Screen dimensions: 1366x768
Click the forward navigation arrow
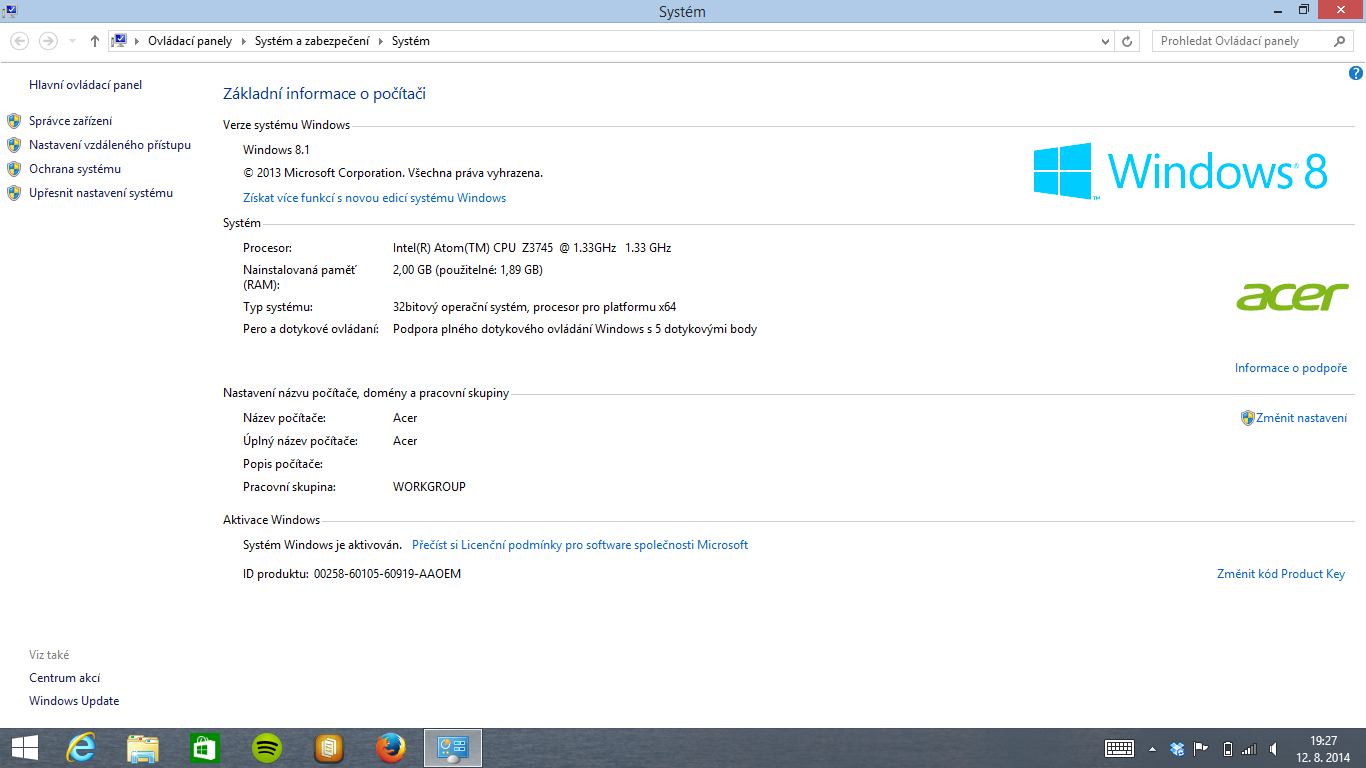(x=47, y=41)
